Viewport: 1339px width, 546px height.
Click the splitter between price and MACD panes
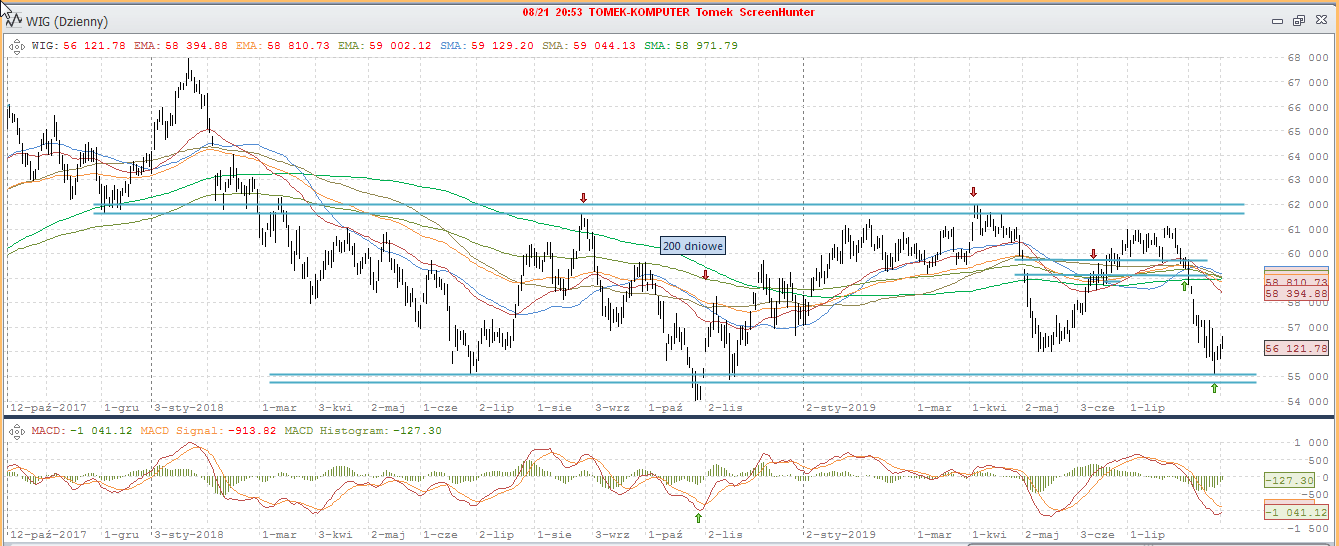[x=669, y=416]
